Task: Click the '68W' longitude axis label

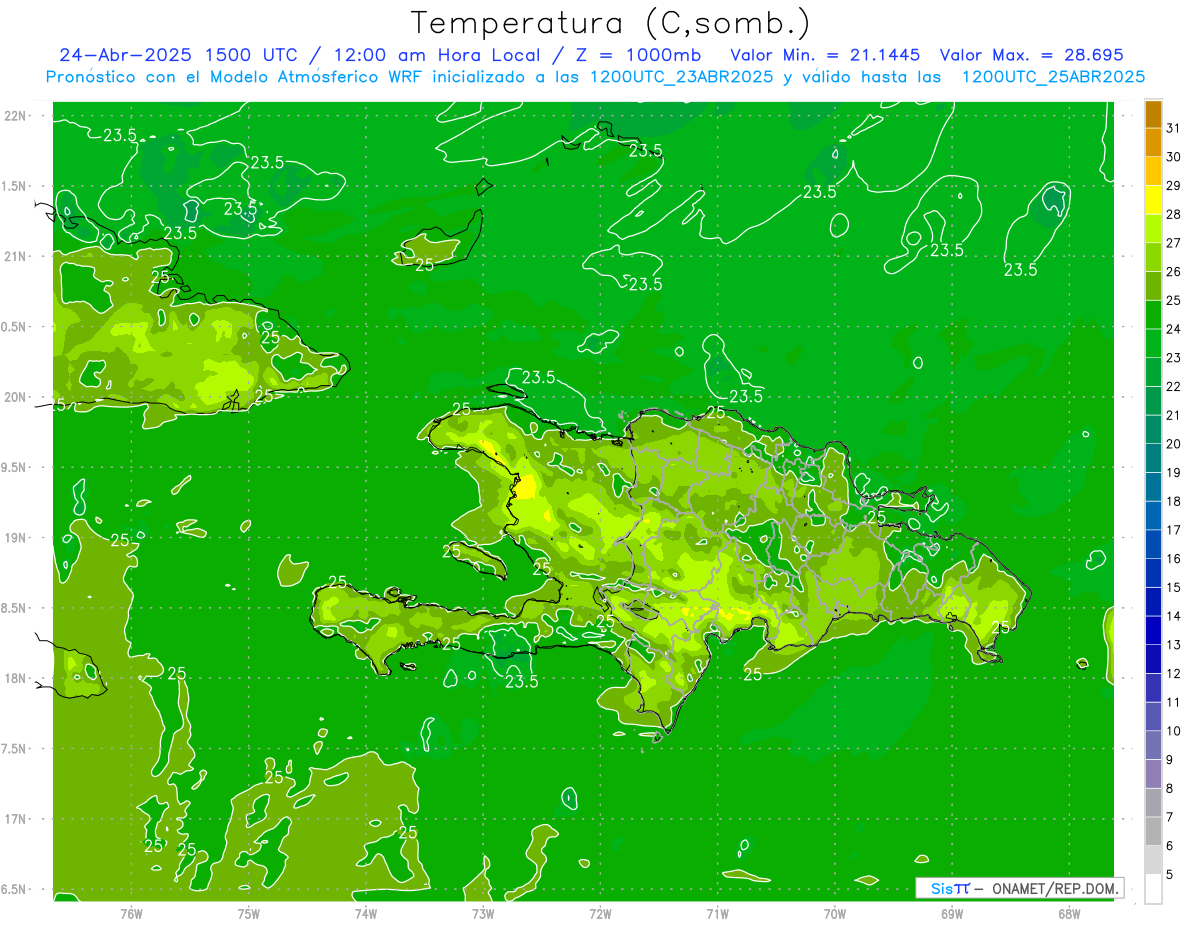Action: click(1069, 913)
